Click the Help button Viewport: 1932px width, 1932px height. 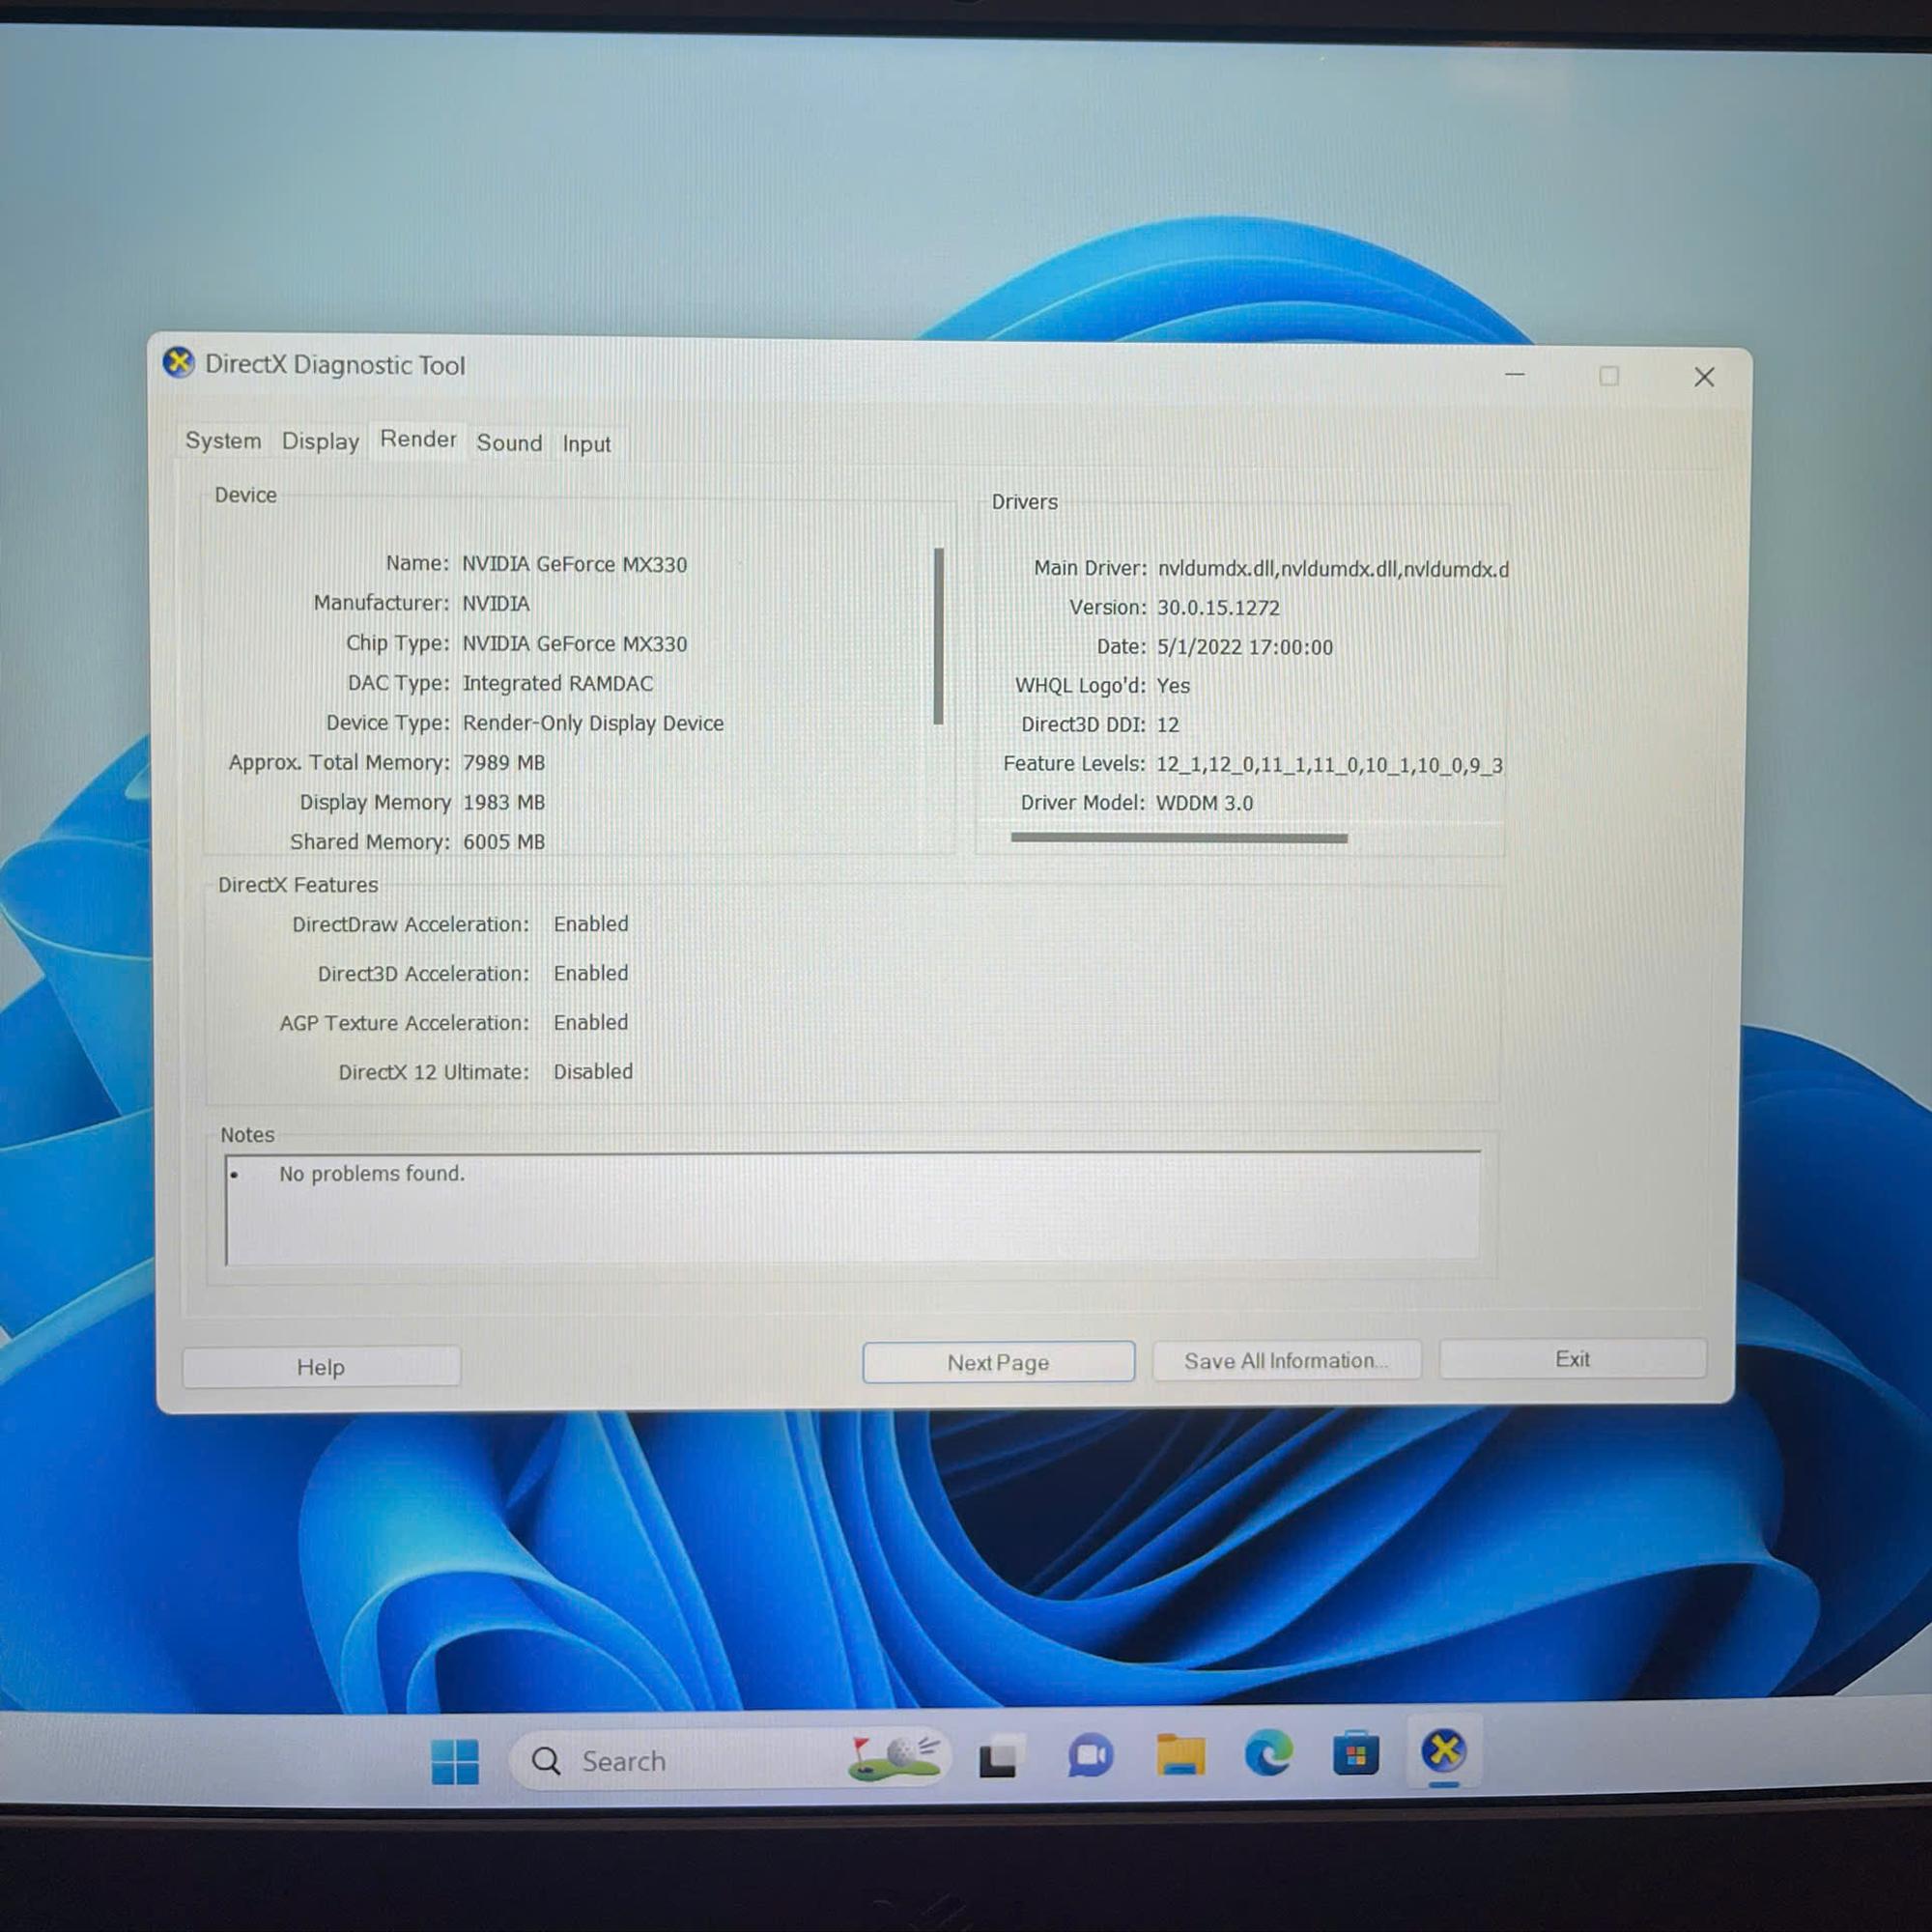pyautogui.click(x=321, y=1367)
